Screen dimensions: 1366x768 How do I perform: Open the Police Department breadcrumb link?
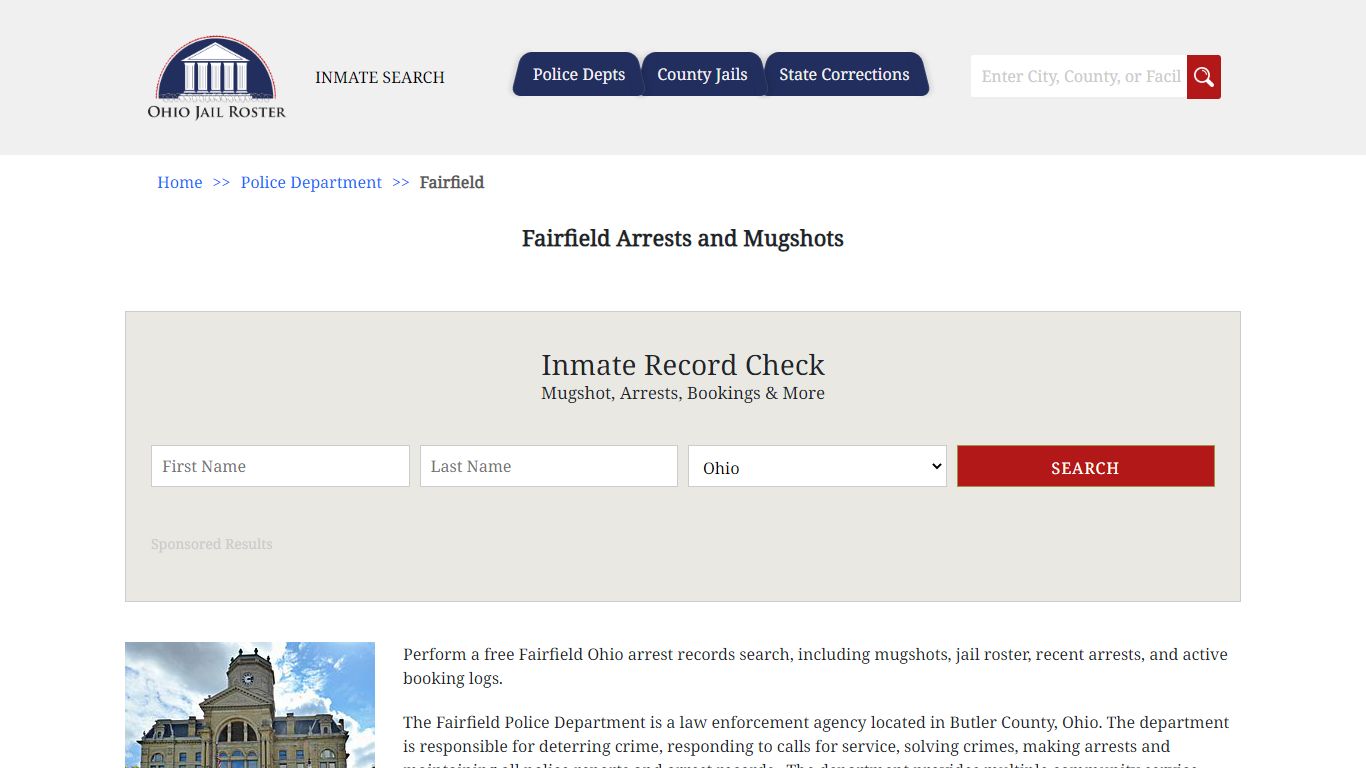coord(311,182)
